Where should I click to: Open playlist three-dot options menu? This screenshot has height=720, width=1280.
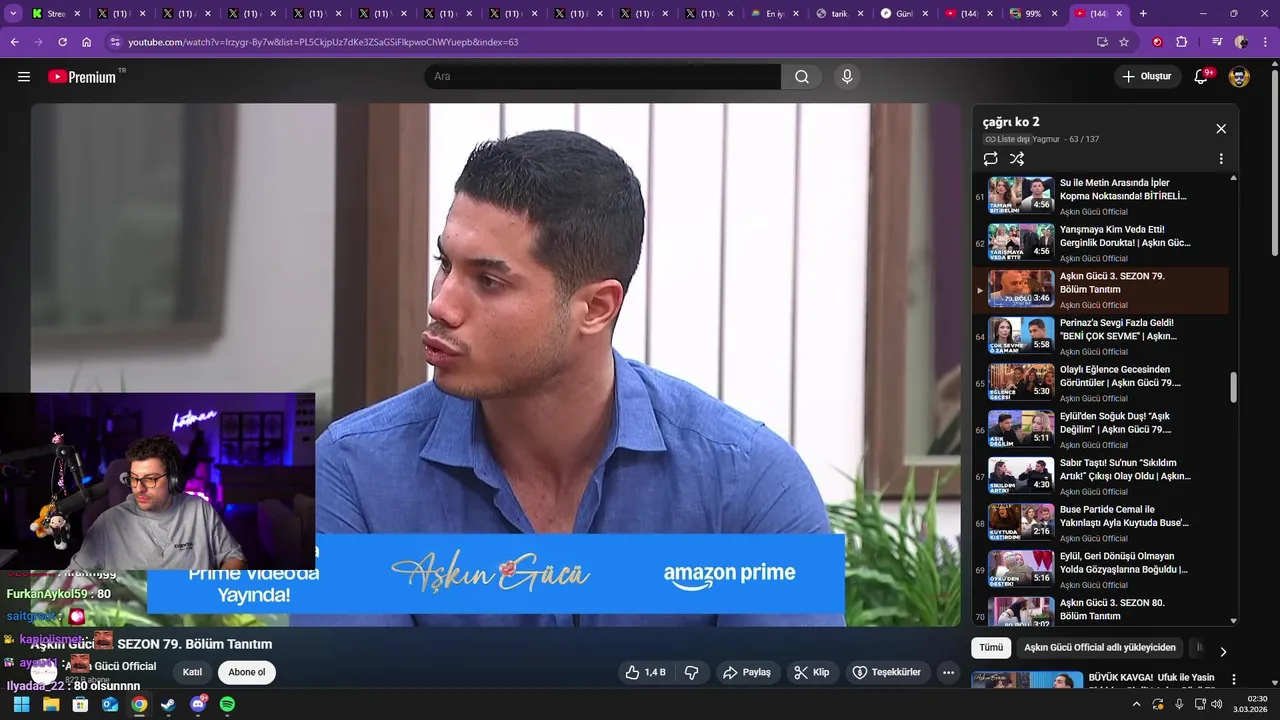pyautogui.click(x=1221, y=159)
